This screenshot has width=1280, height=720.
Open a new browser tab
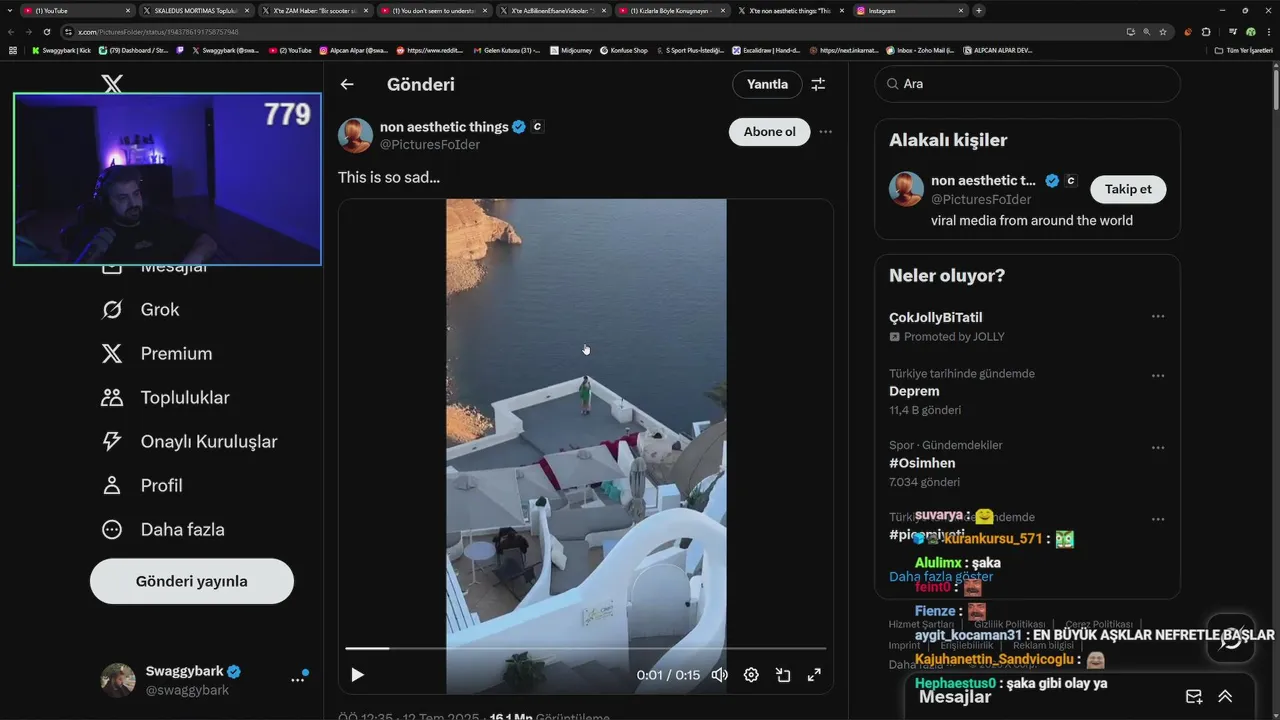(x=979, y=10)
